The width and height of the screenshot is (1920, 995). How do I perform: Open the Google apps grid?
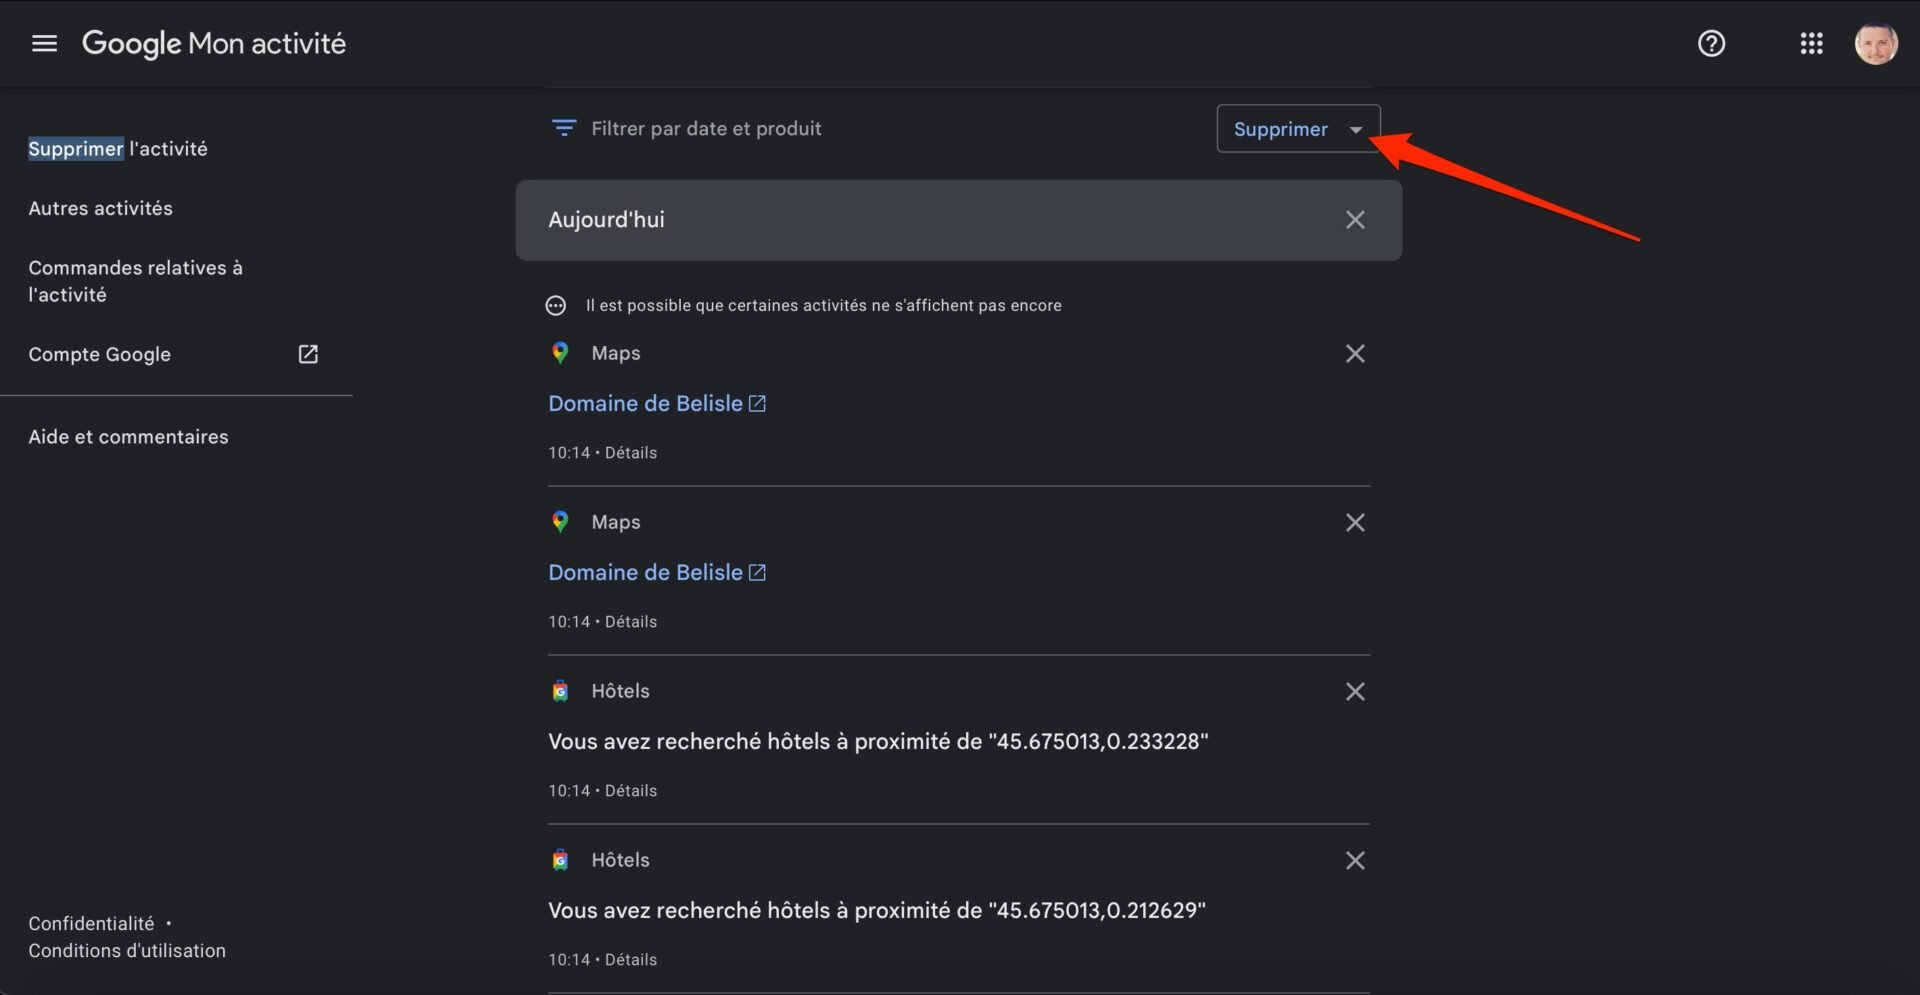pos(1811,43)
